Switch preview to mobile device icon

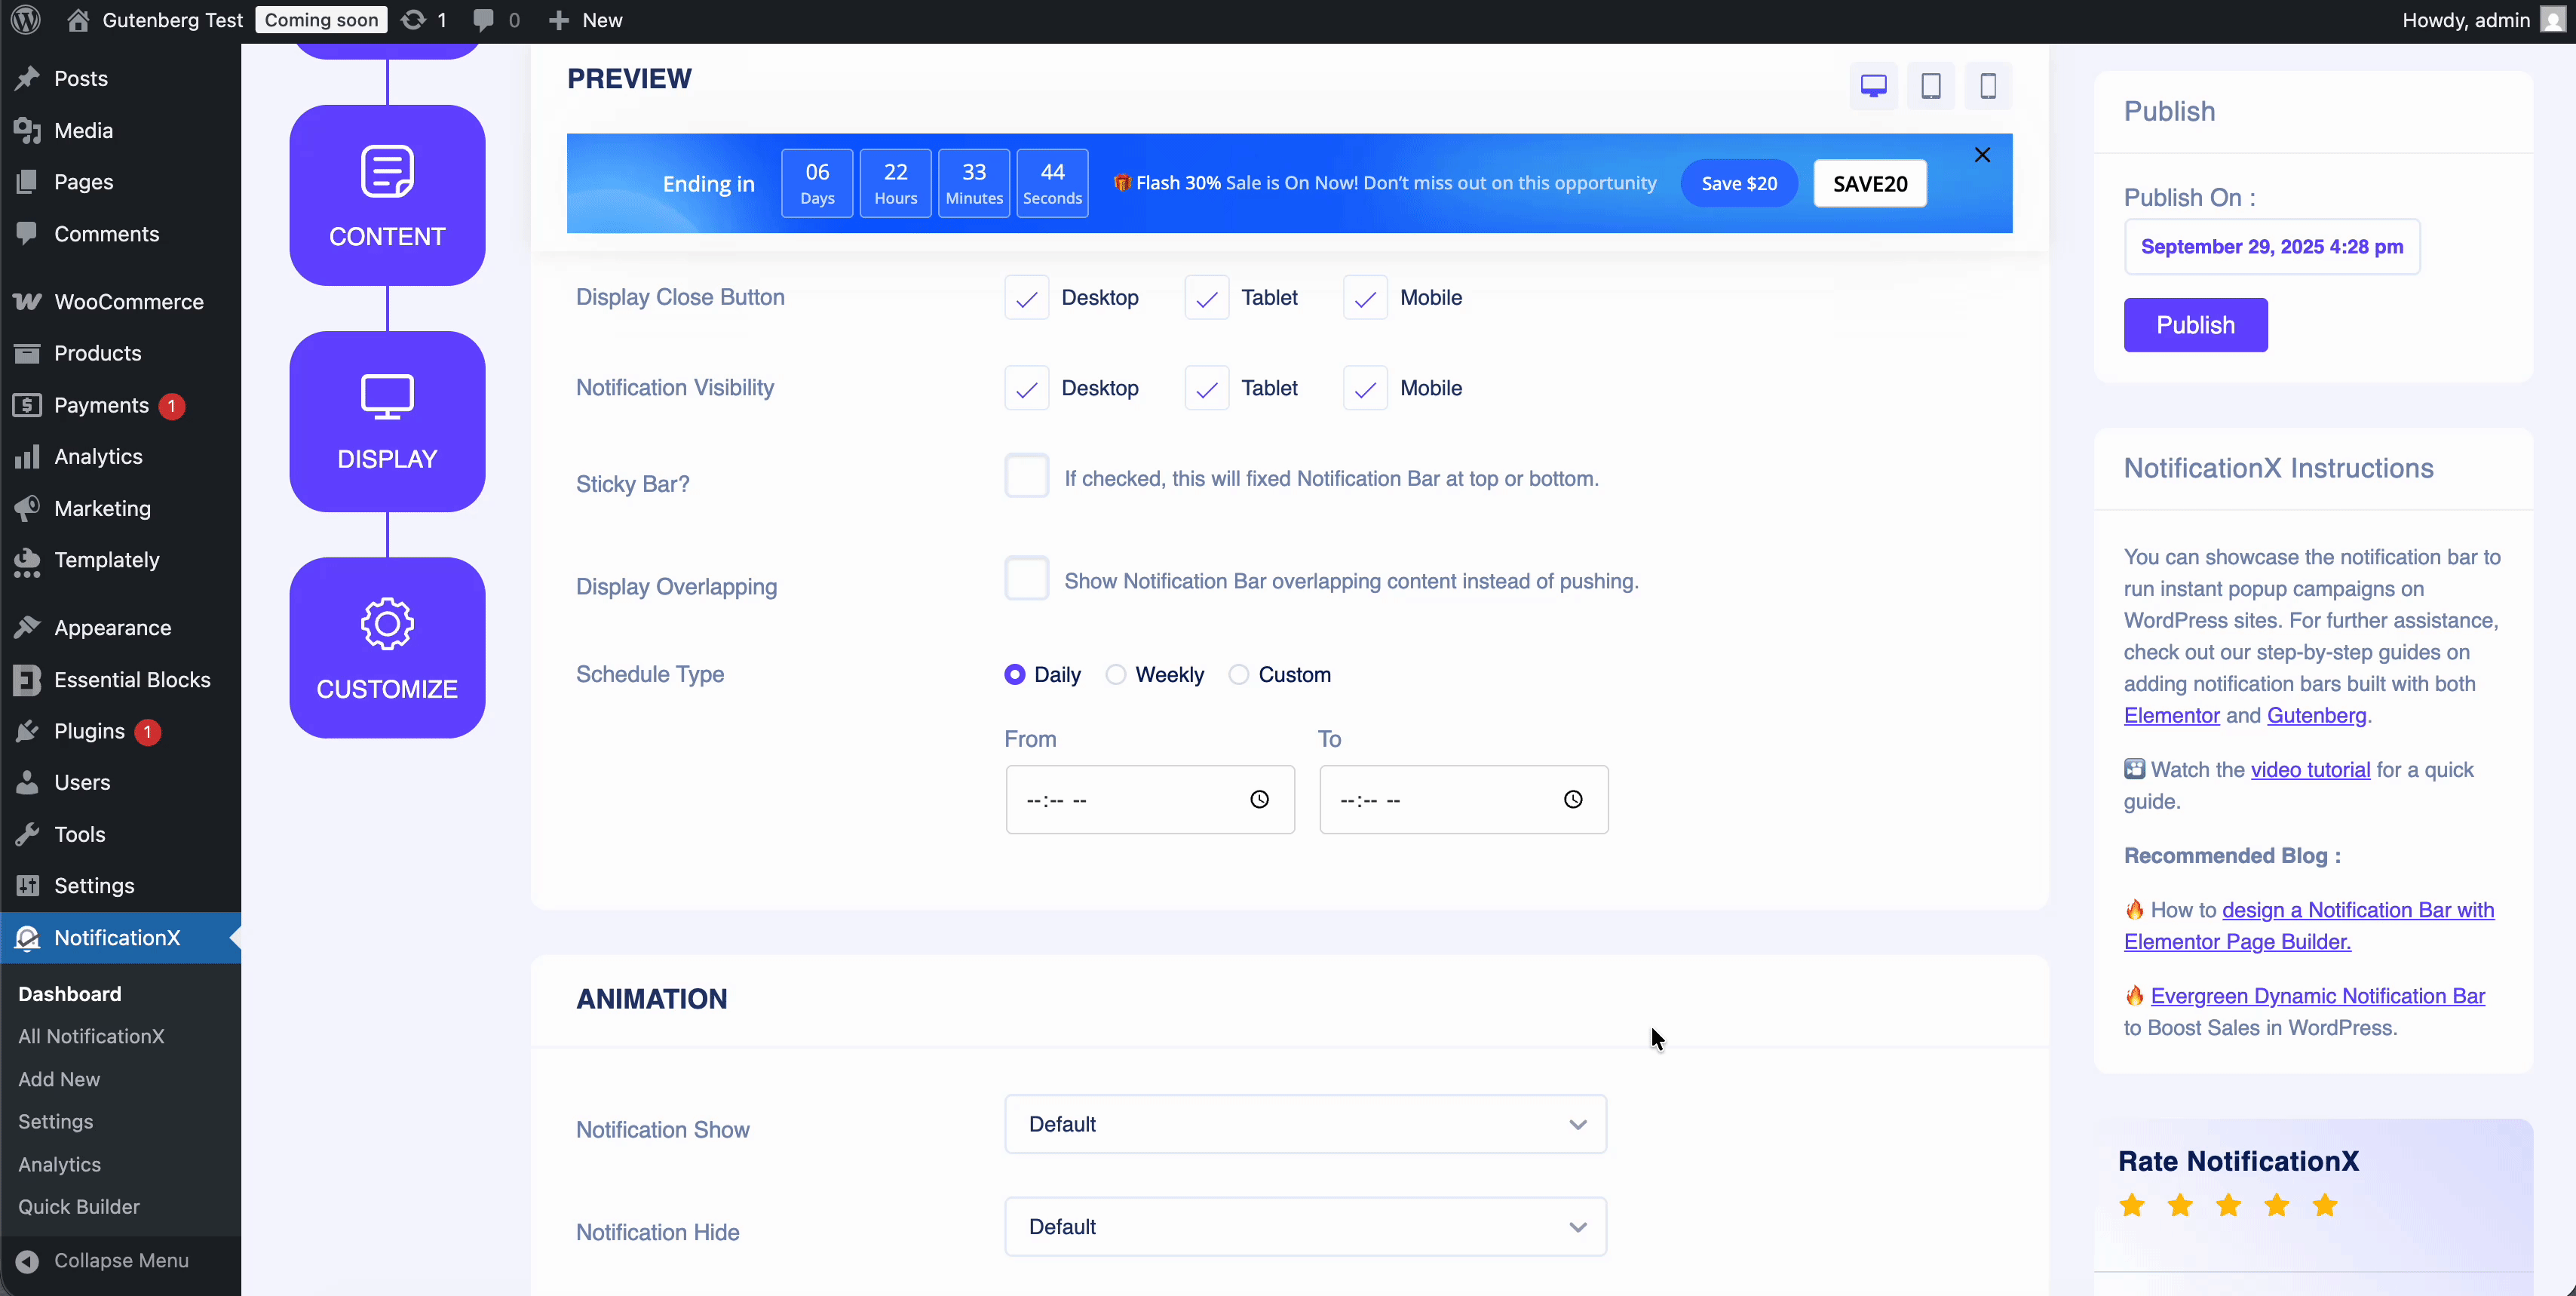click(x=1988, y=86)
